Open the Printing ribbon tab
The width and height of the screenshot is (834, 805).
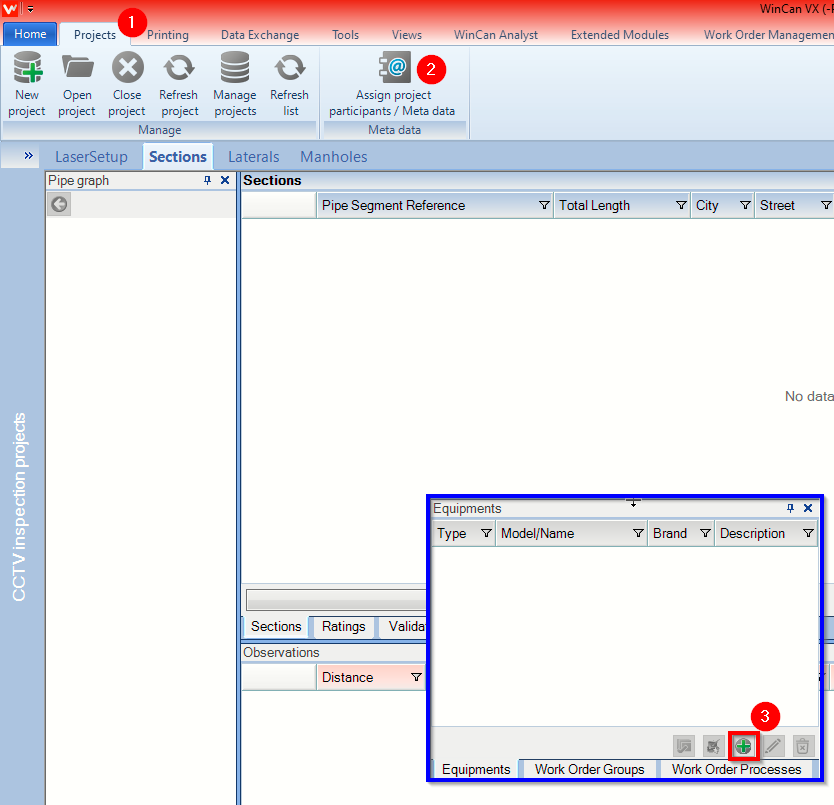(168, 35)
